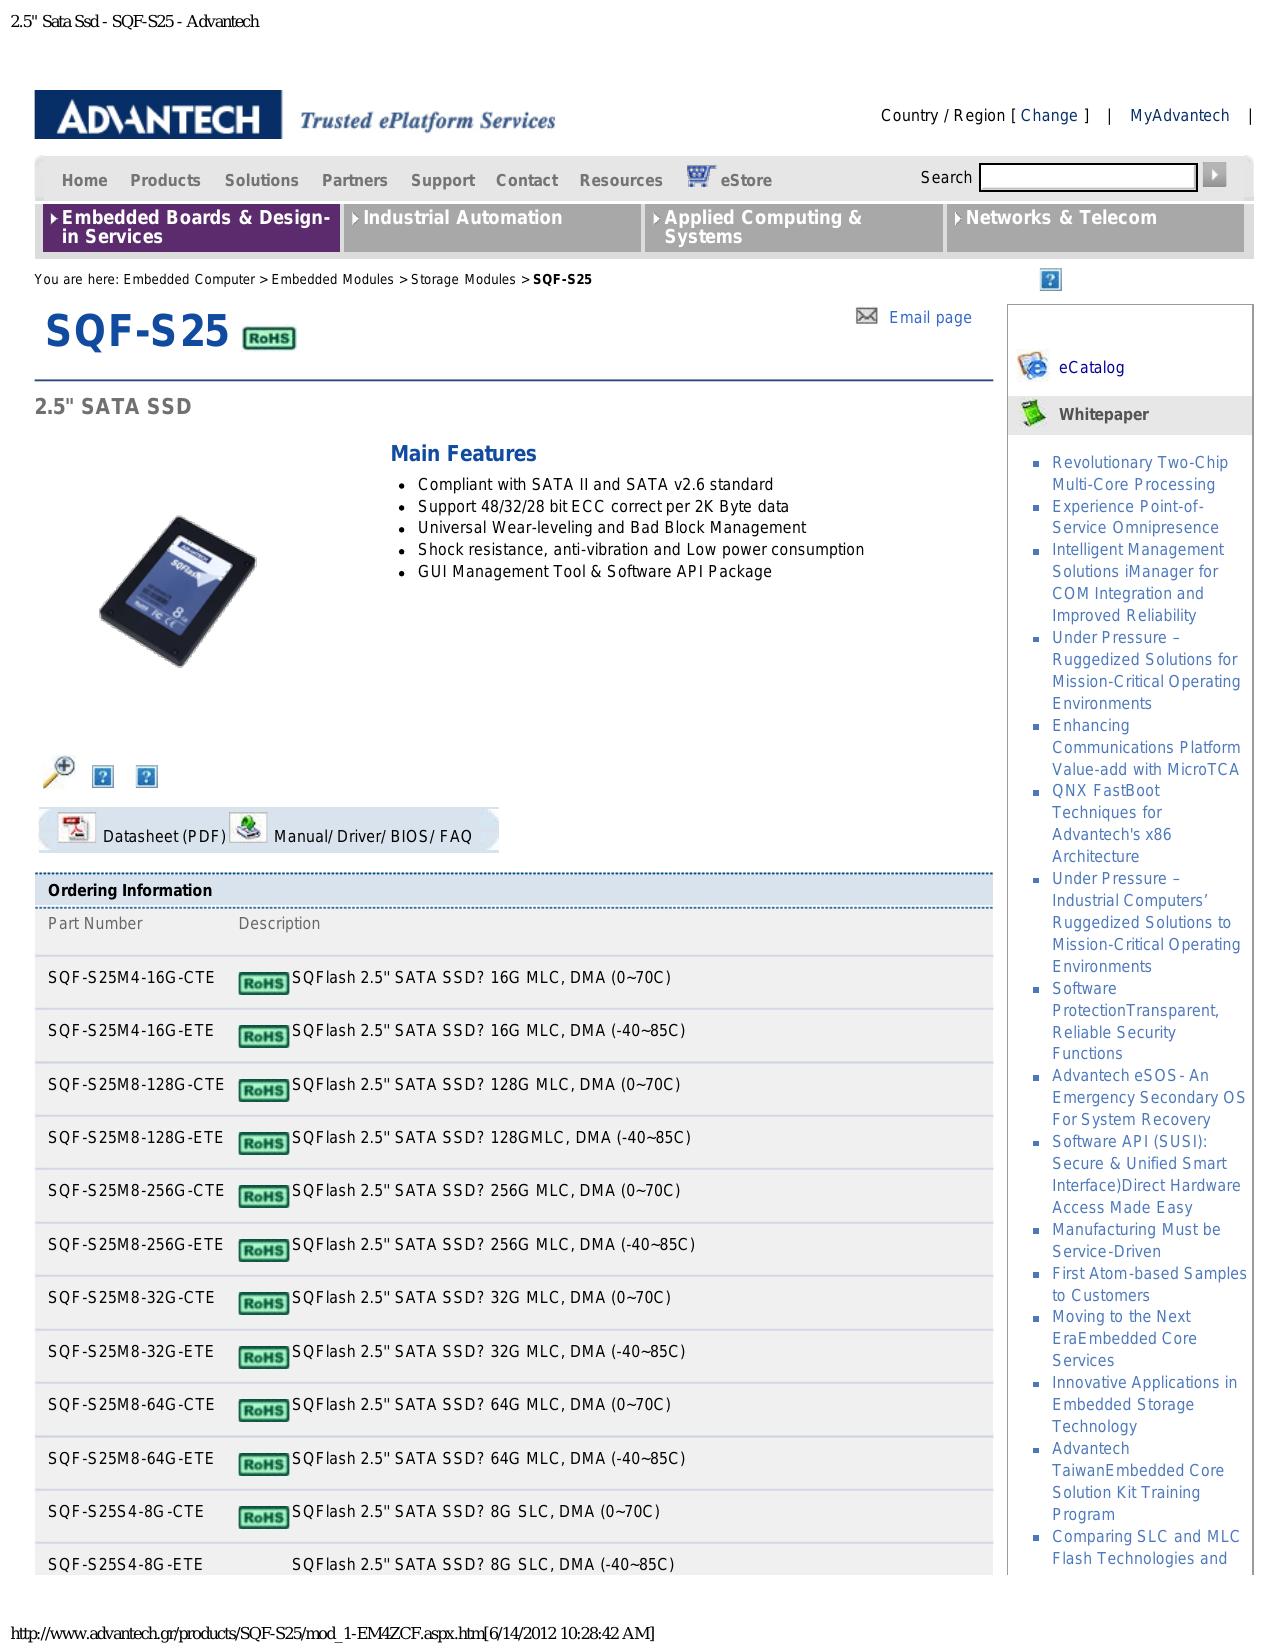Screen dimensions: 1275x1650
Task: Click the SSD product image thumbnail
Action: pyautogui.click(x=177, y=591)
